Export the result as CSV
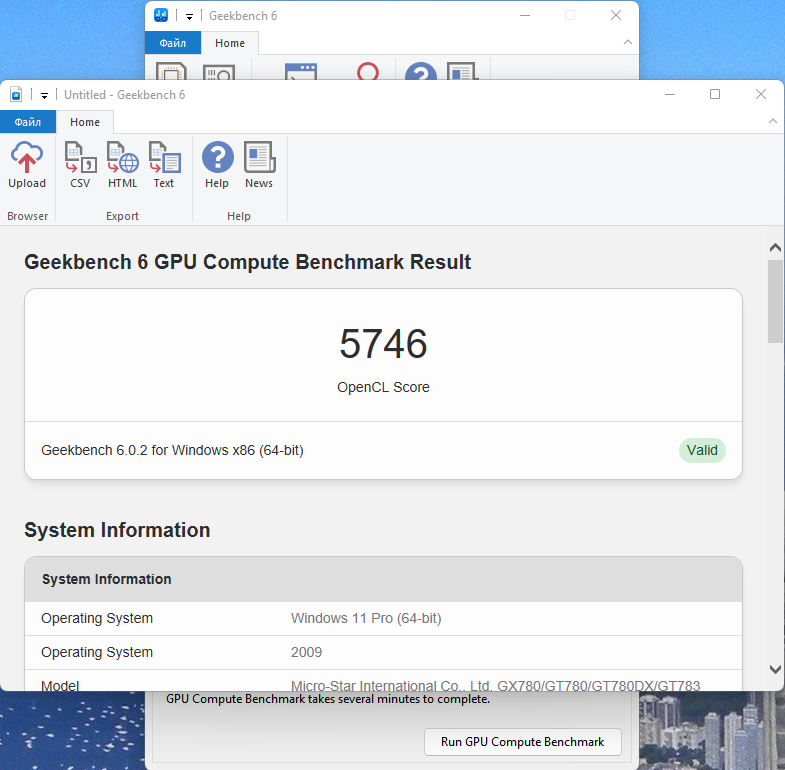Viewport: 785px width, 770px height. point(80,165)
